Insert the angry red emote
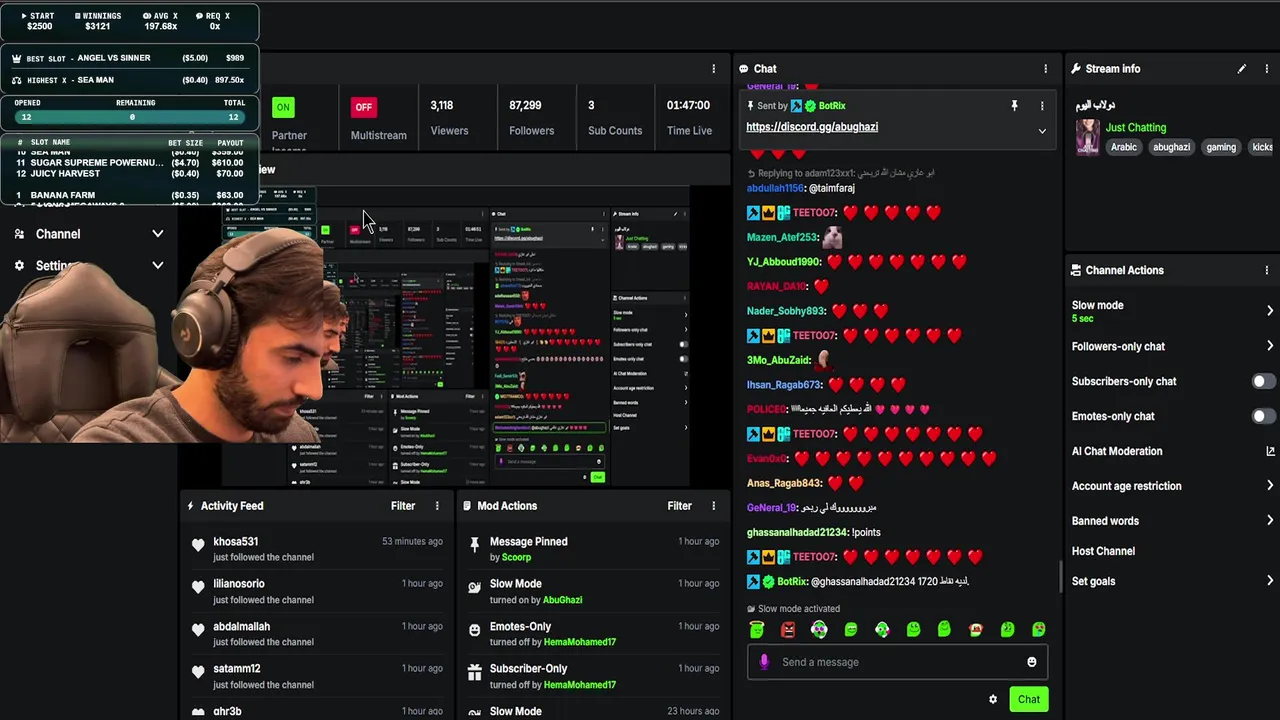Image resolution: width=1280 pixels, height=720 pixels. tap(788, 629)
